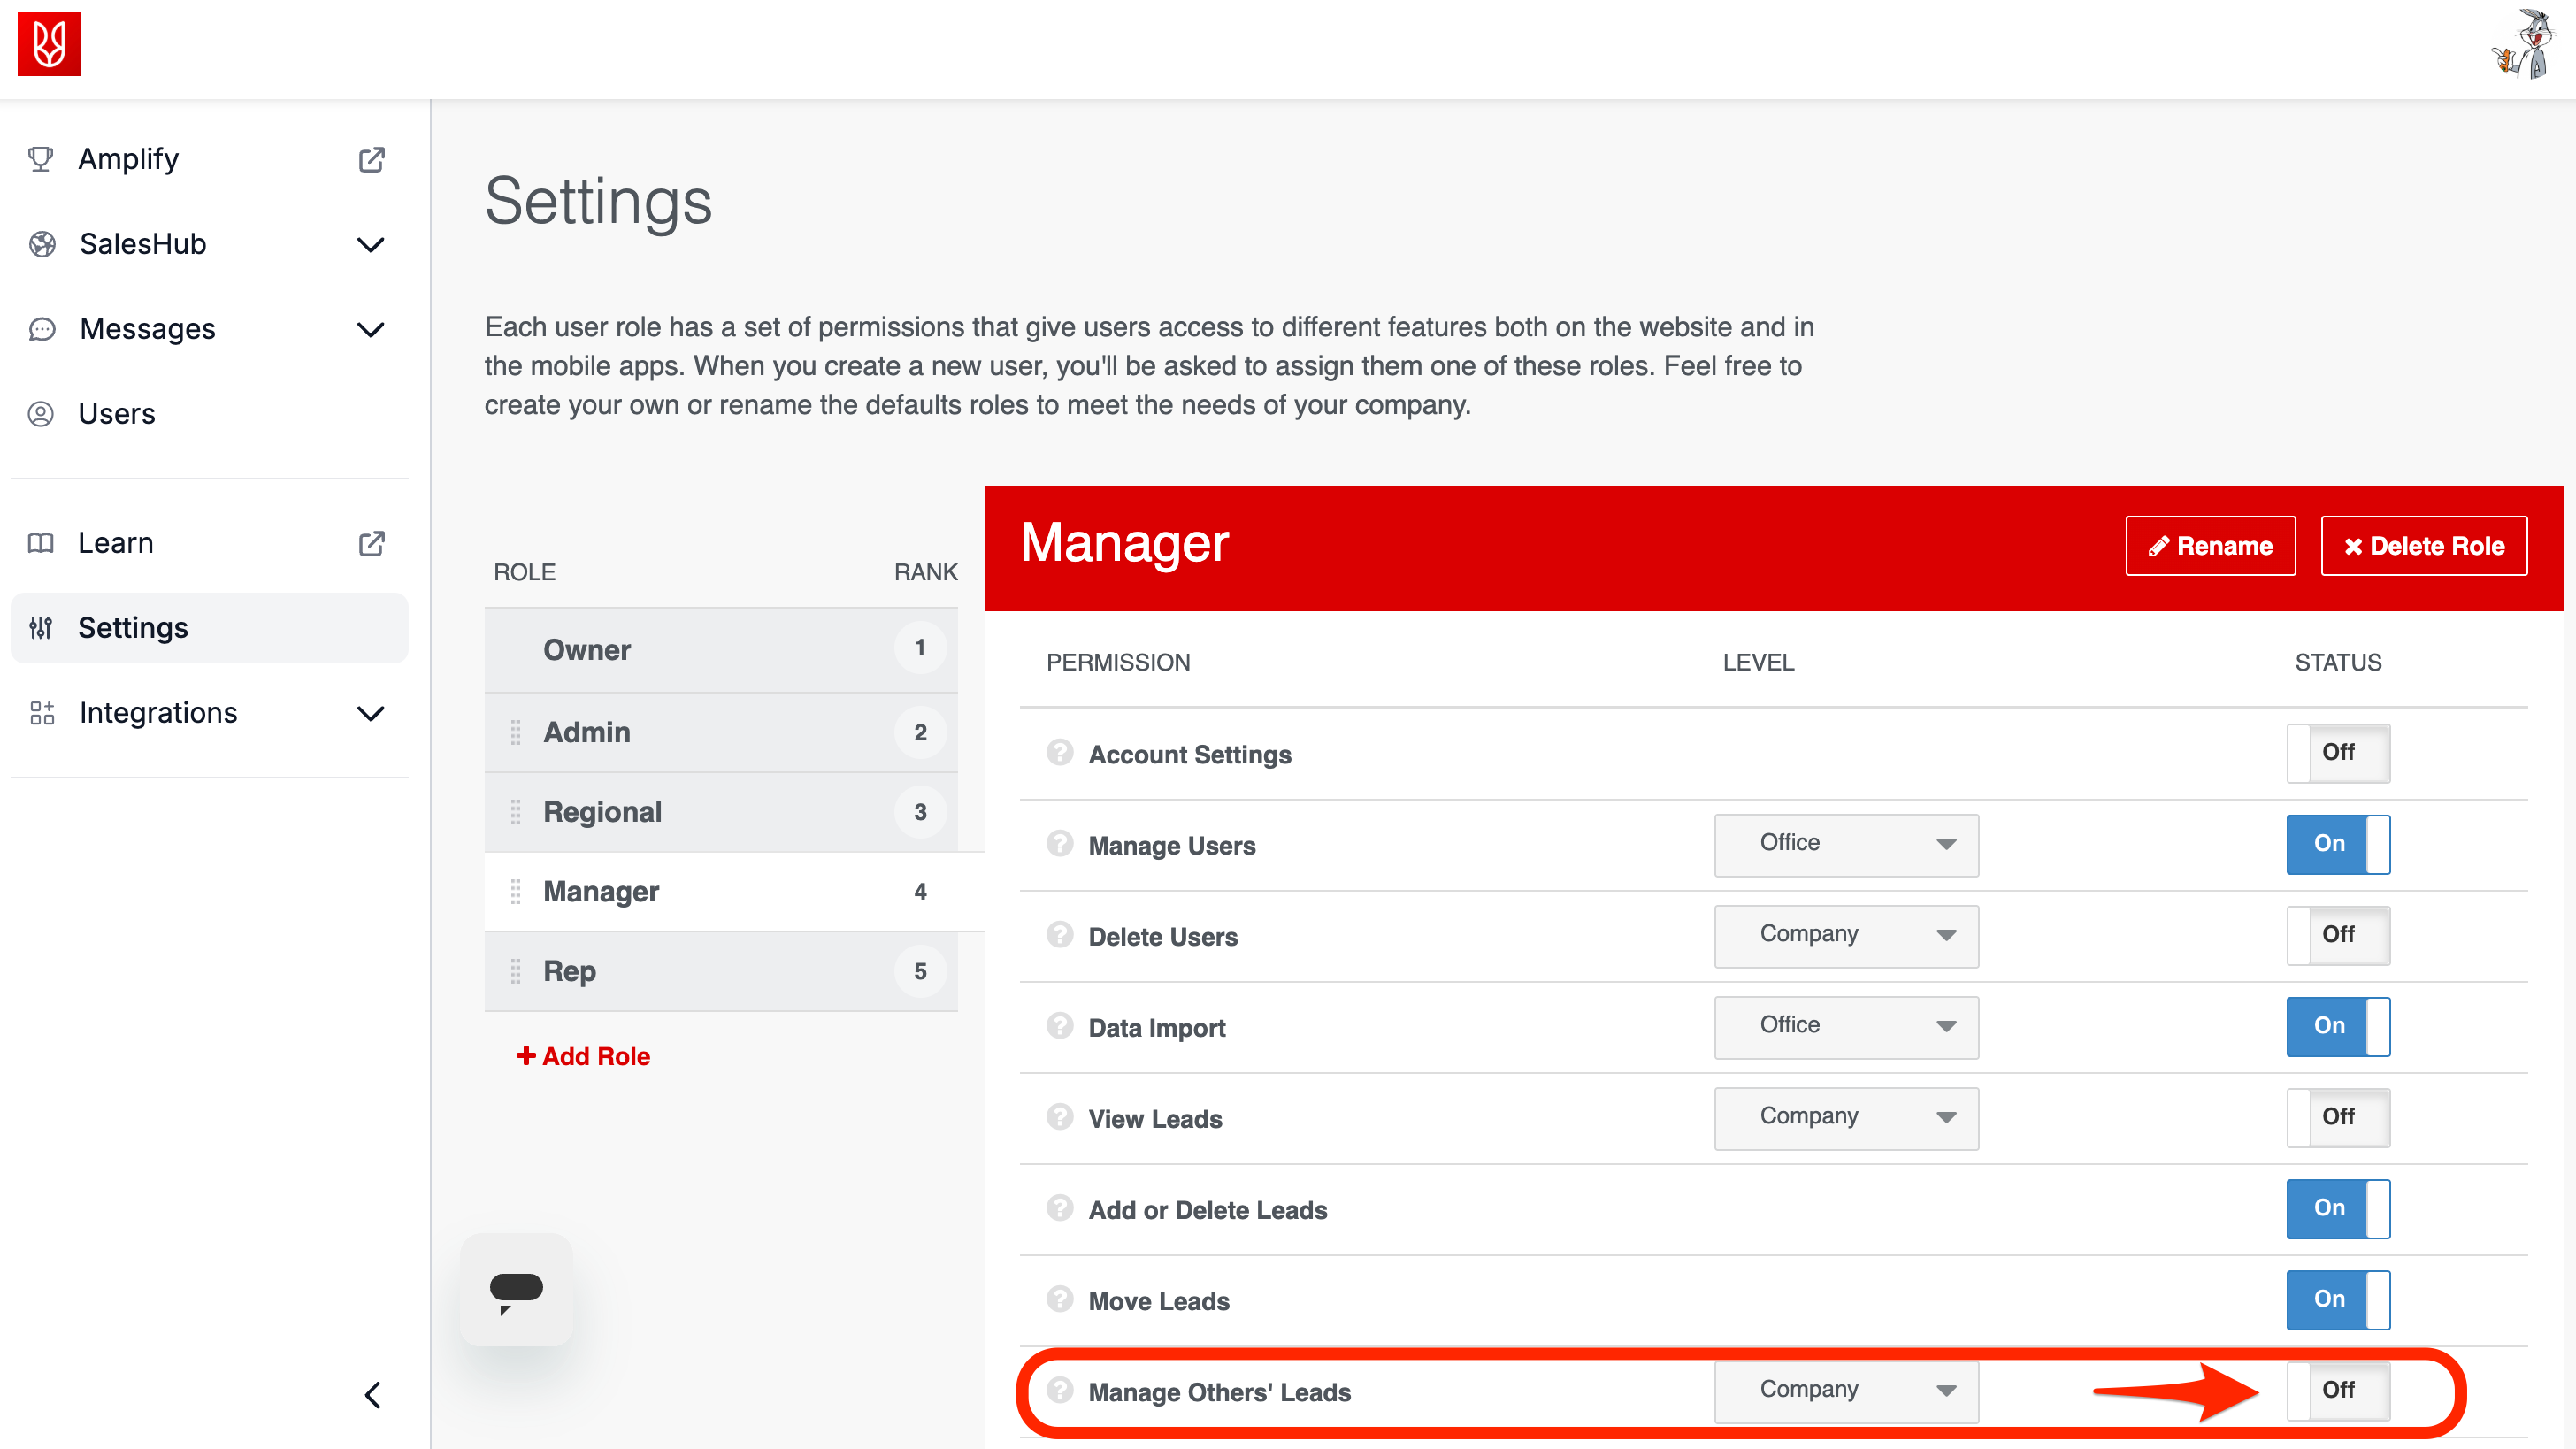Click the help icon next to Manage Users

coord(1059,843)
